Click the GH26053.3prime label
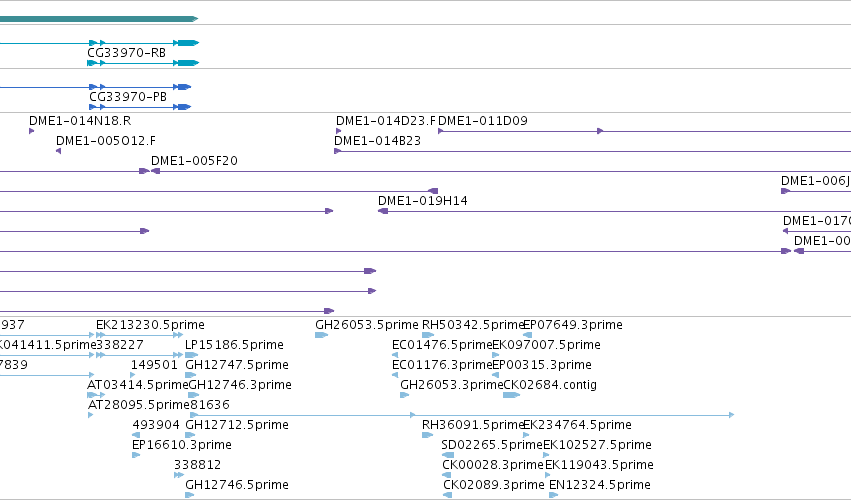This screenshot has height=500, width=851. pyautogui.click(x=452, y=385)
